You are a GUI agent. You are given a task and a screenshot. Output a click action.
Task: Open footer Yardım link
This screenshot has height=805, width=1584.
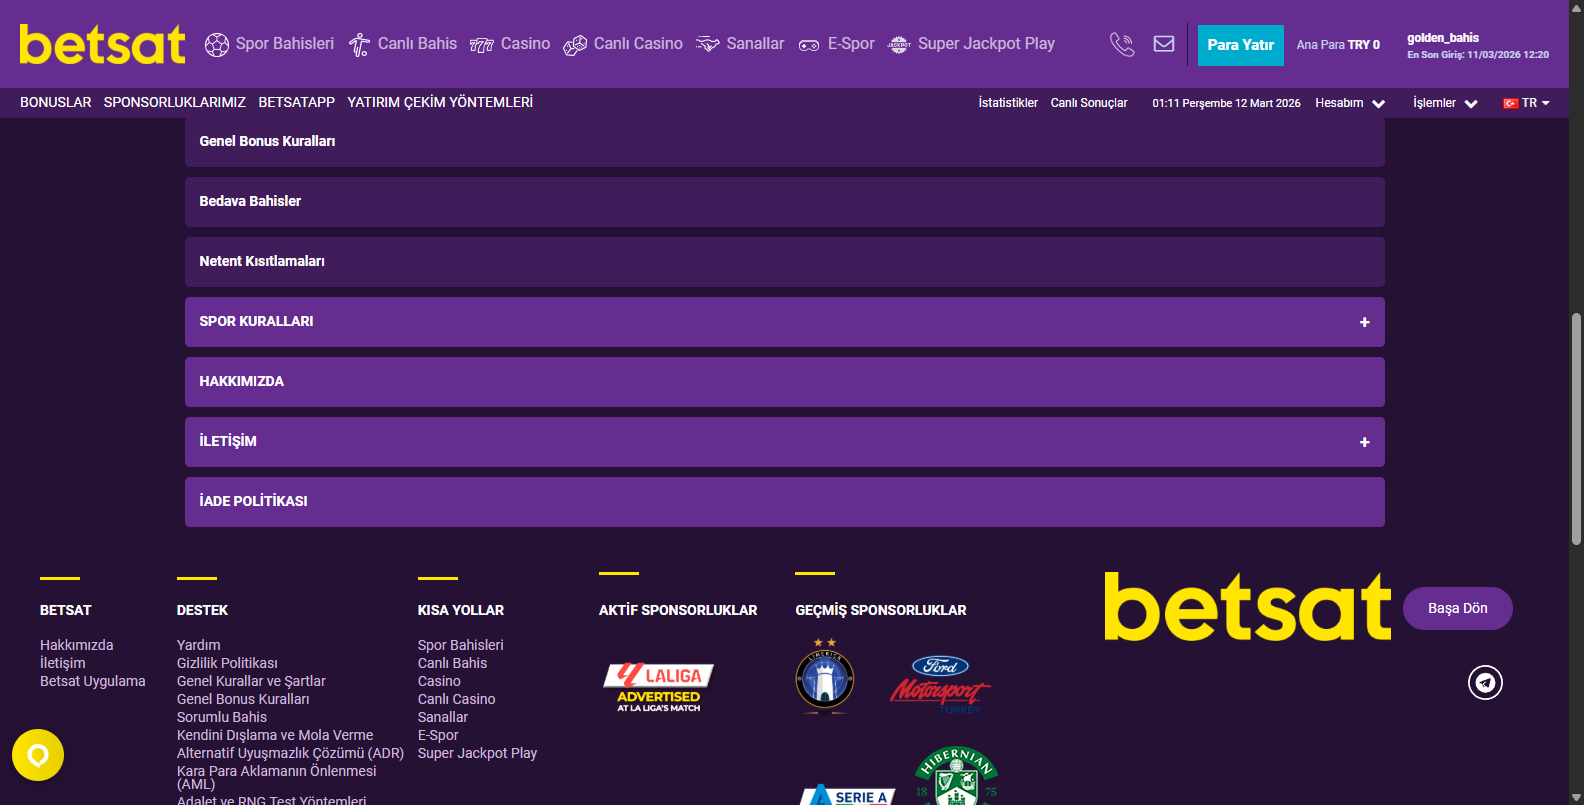click(x=199, y=645)
